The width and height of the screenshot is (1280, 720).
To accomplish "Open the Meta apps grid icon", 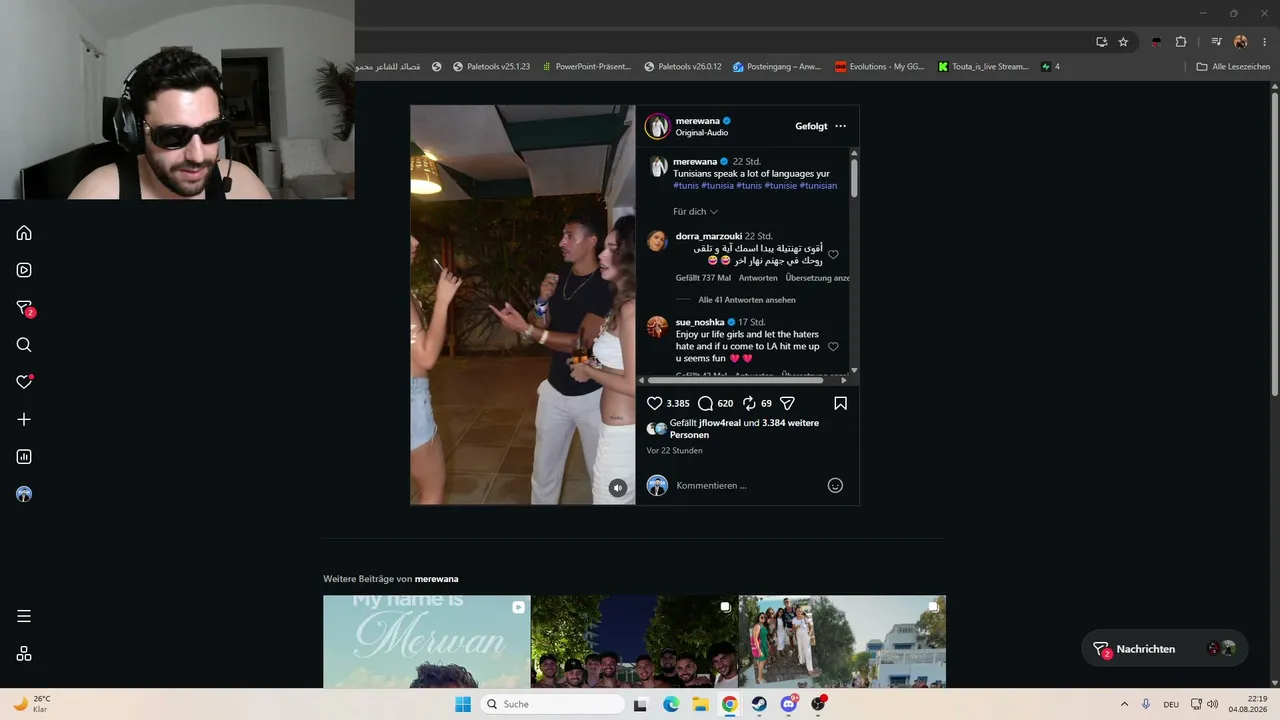I will pyautogui.click(x=24, y=654).
